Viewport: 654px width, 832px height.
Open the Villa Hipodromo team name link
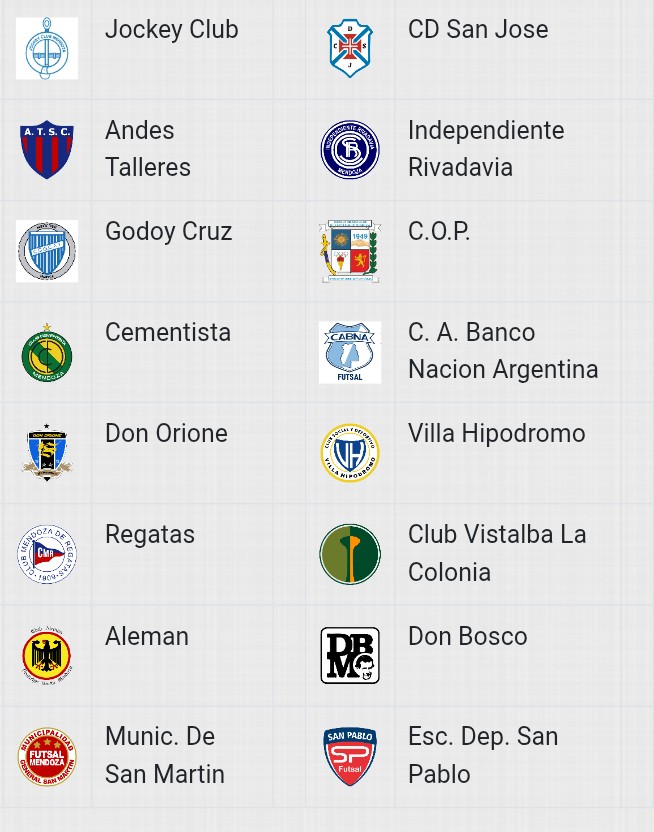(x=496, y=434)
